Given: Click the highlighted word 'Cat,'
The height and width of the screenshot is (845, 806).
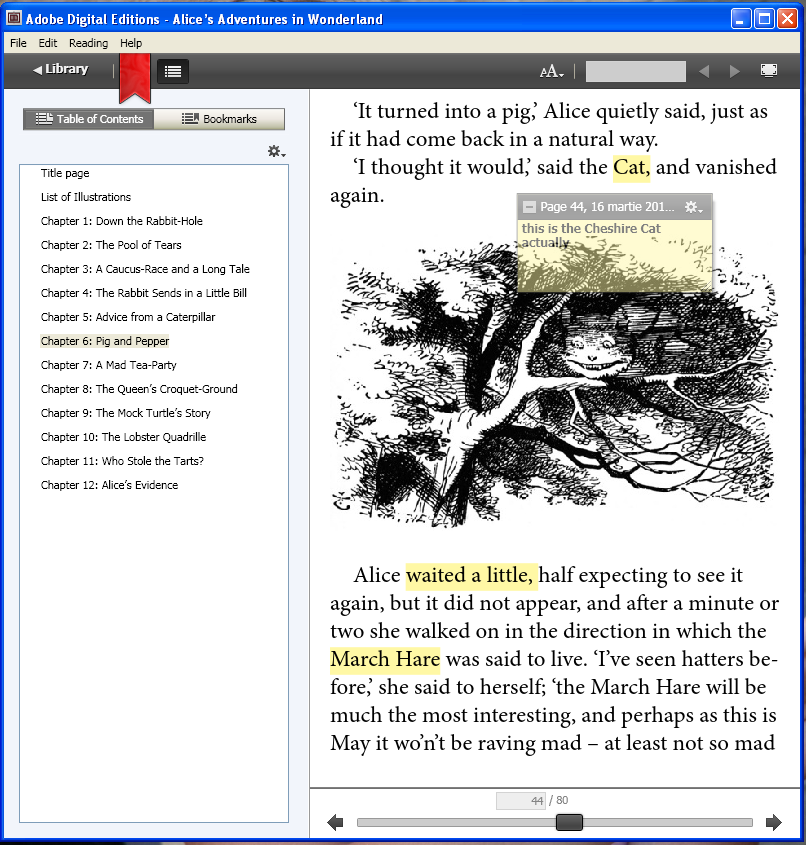Looking at the screenshot, I should [631, 168].
